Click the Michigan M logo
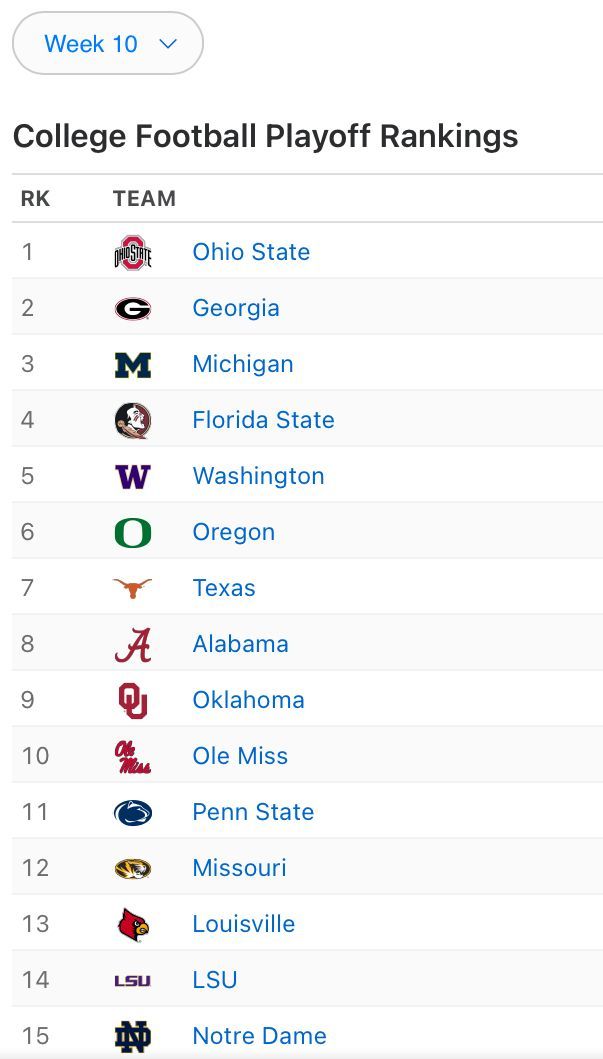The height and width of the screenshot is (1059, 603). pos(133,365)
